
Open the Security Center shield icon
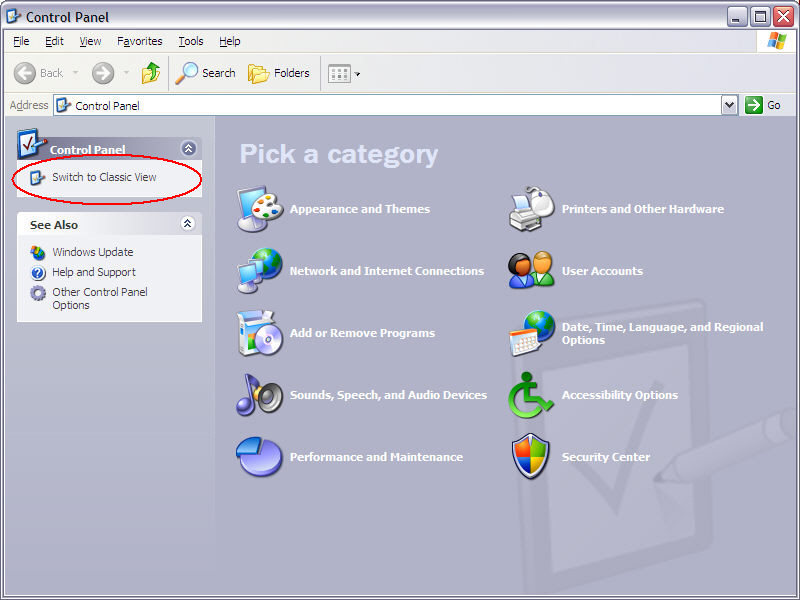point(531,456)
